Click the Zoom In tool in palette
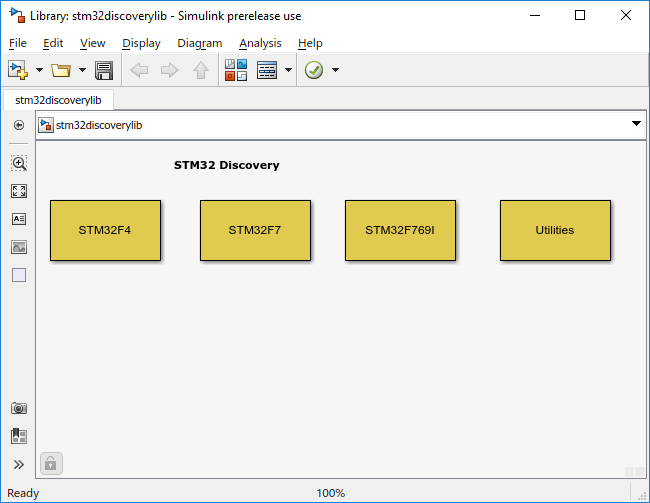 click(x=19, y=163)
